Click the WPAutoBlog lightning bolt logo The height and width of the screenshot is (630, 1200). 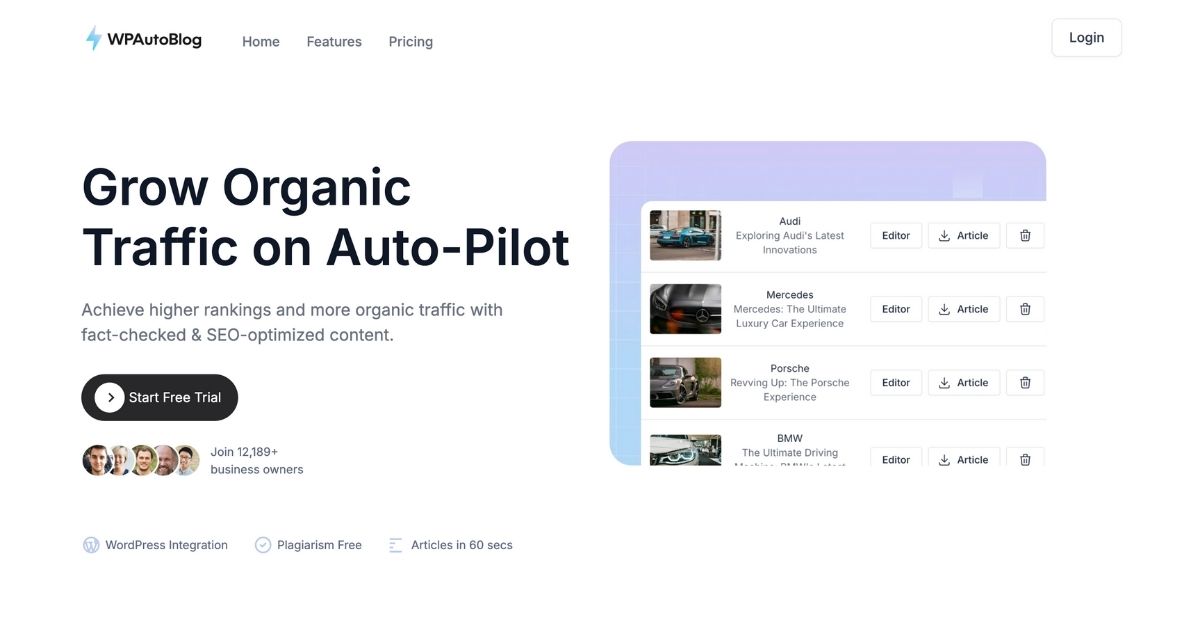(93, 39)
